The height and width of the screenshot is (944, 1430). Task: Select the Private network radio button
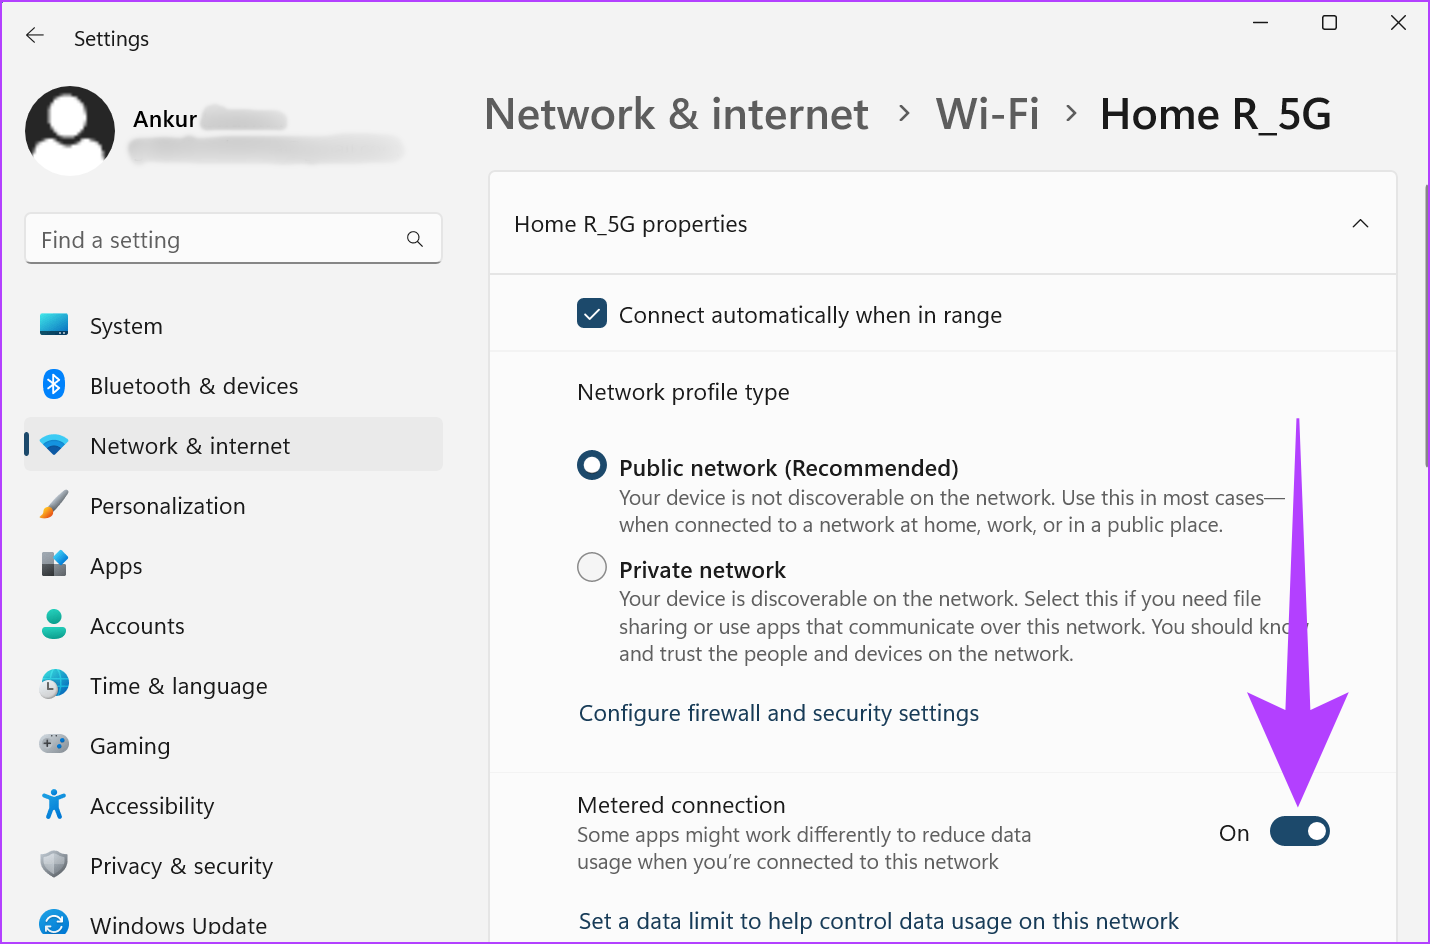tap(592, 567)
